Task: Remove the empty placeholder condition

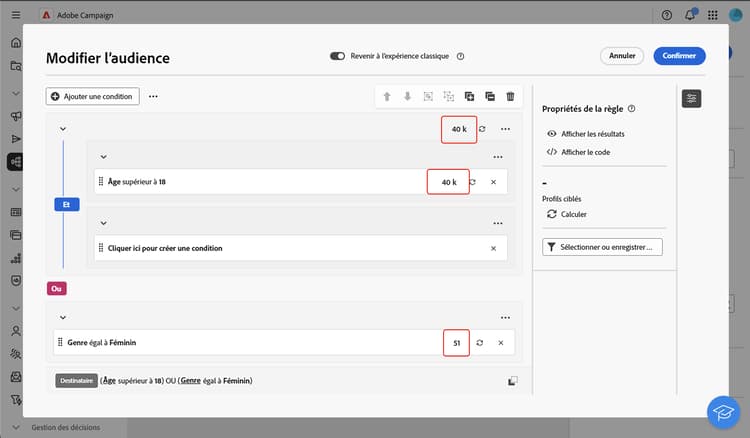Action: tap(493, 249)
